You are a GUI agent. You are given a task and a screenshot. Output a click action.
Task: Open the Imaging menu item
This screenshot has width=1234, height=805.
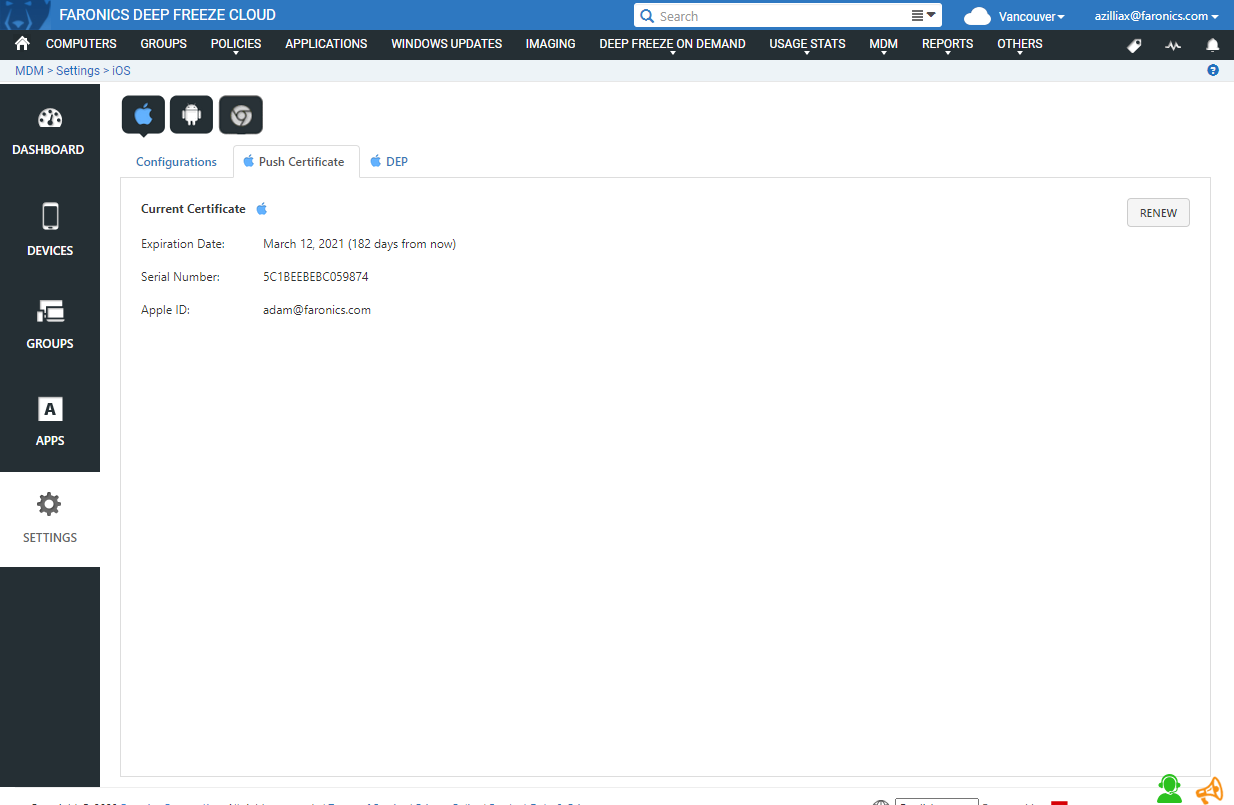coord(550,44)
